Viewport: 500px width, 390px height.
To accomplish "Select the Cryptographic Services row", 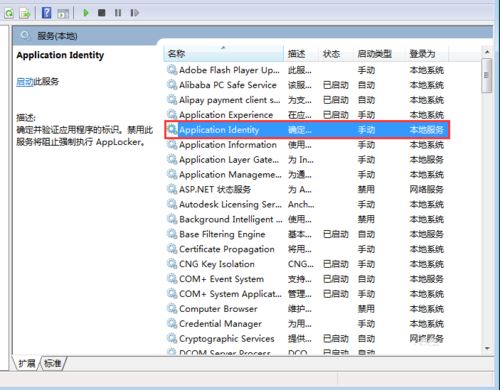I will pos(307,339).
